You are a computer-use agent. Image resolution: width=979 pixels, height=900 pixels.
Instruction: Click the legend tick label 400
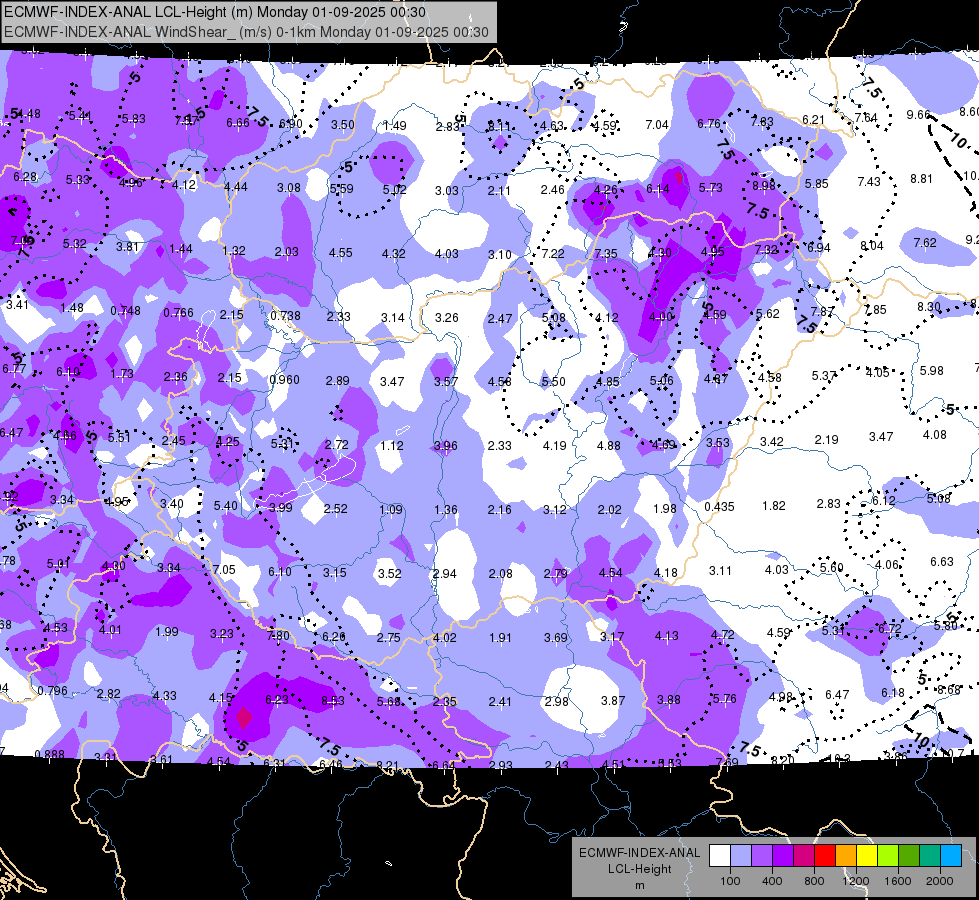tap(772, 881)
